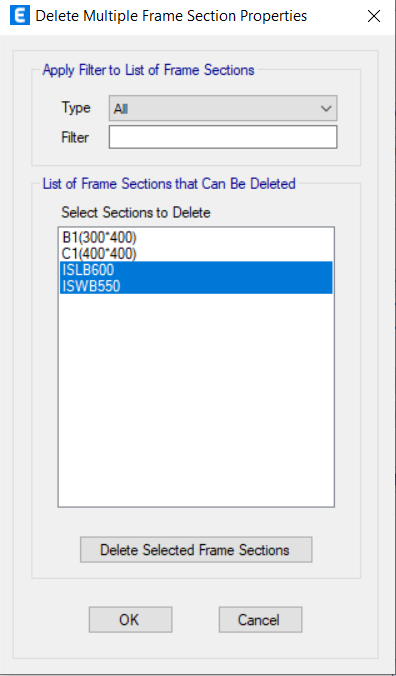The height and width of the screenshot is (676, 396).
Task: Click the Type label
Action: pyautogui.click(x=76, y=108)
